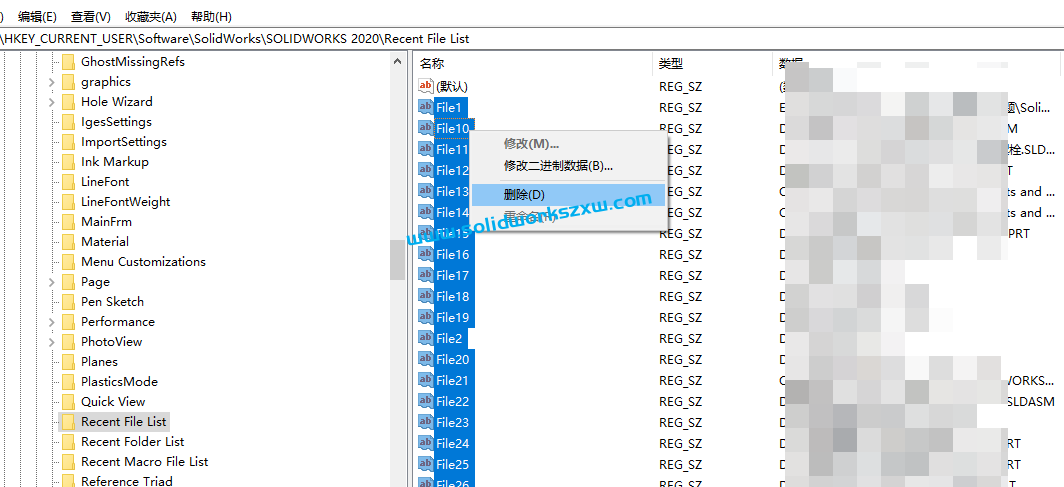Viewport: 1064px width, 487px height.
Task: Select the graphics folder icon
Action: coord(68,82)
